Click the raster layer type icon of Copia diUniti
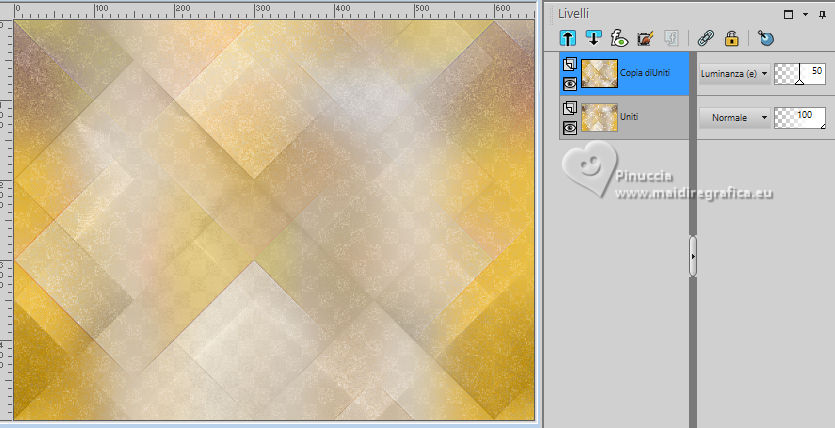Screen dimensions: 835x428 [x=570, y=64]
